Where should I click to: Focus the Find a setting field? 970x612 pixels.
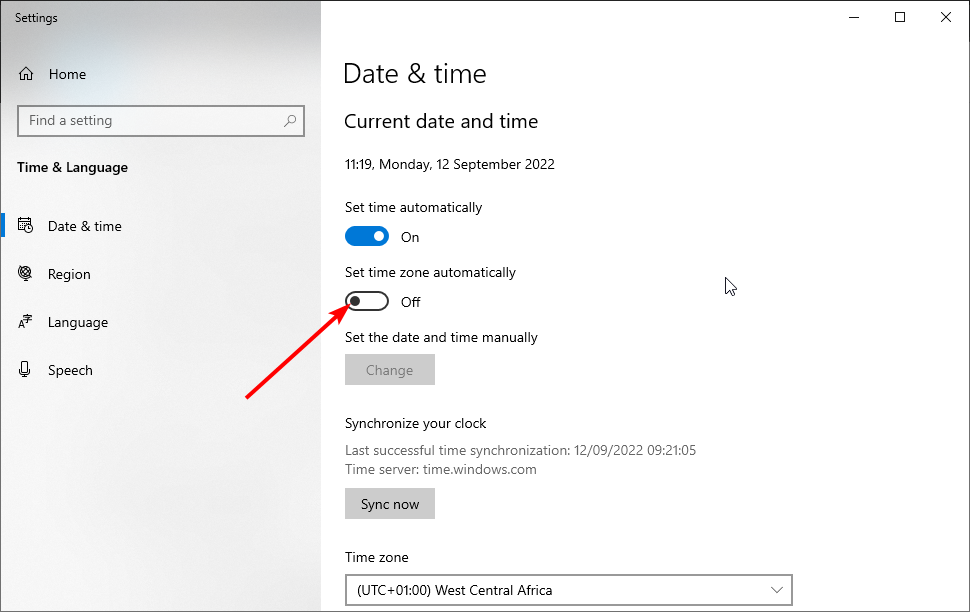click(x=161, y=121)
